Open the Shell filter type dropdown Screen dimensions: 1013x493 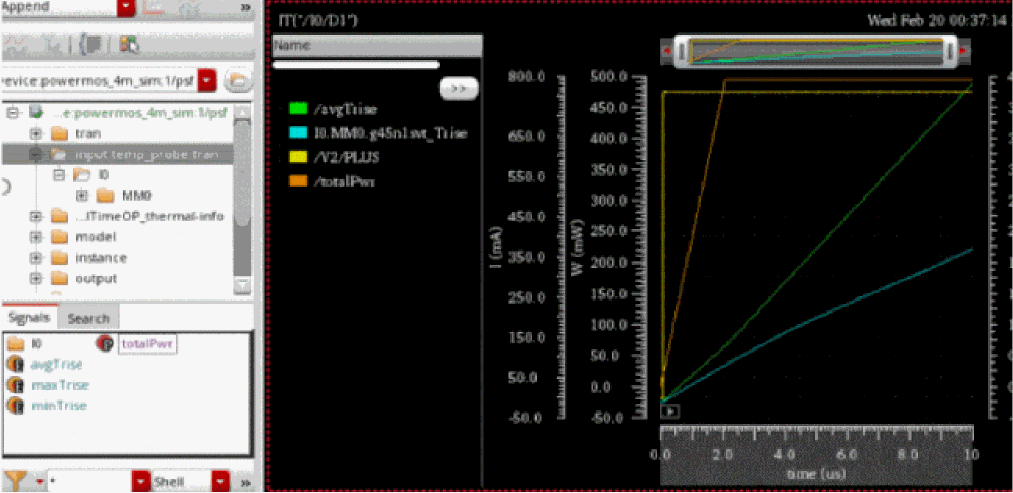pos(221,482)
